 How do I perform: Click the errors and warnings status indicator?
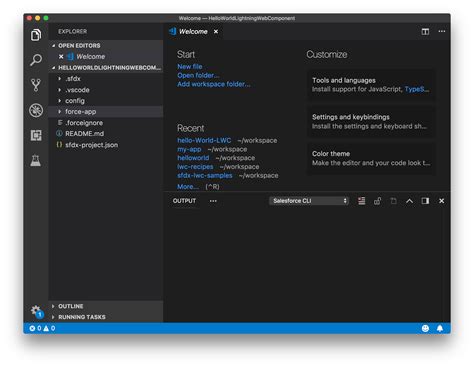(42, 328)
